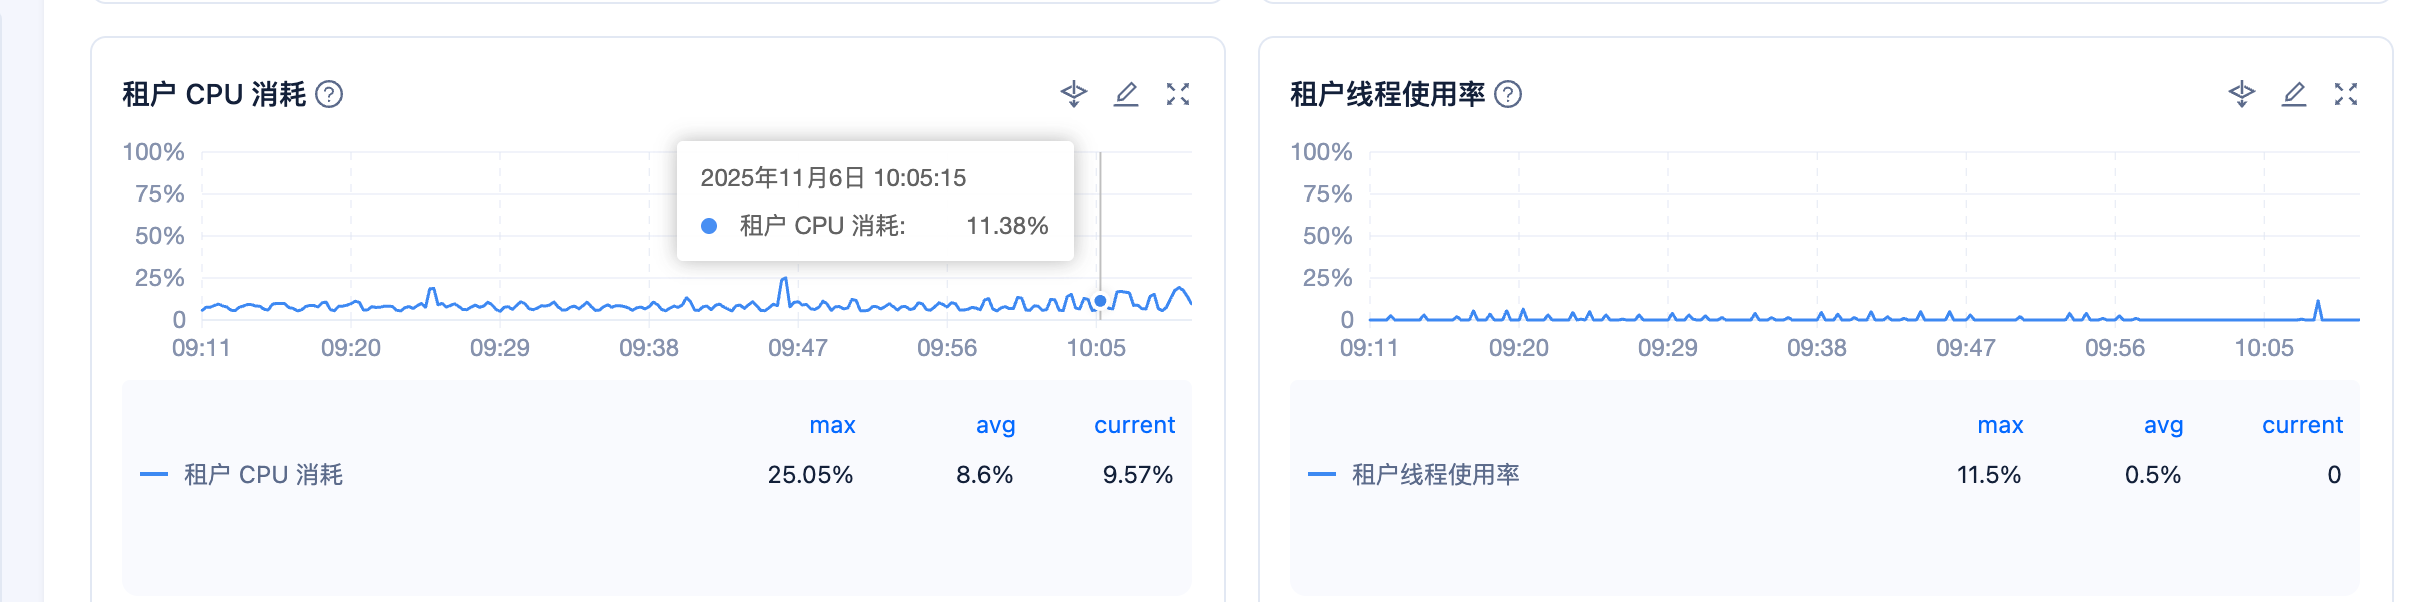Maximize the 租户线程使用率 chart to fullscreen
This screenshot has width=2416, height=602.
click(x=2346, y=94)
